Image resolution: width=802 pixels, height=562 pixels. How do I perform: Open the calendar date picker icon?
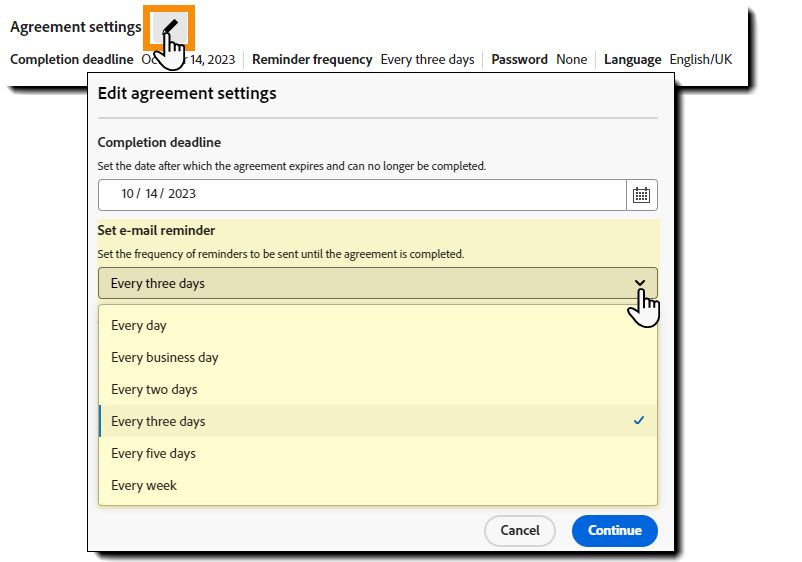(x=641, y=195)
